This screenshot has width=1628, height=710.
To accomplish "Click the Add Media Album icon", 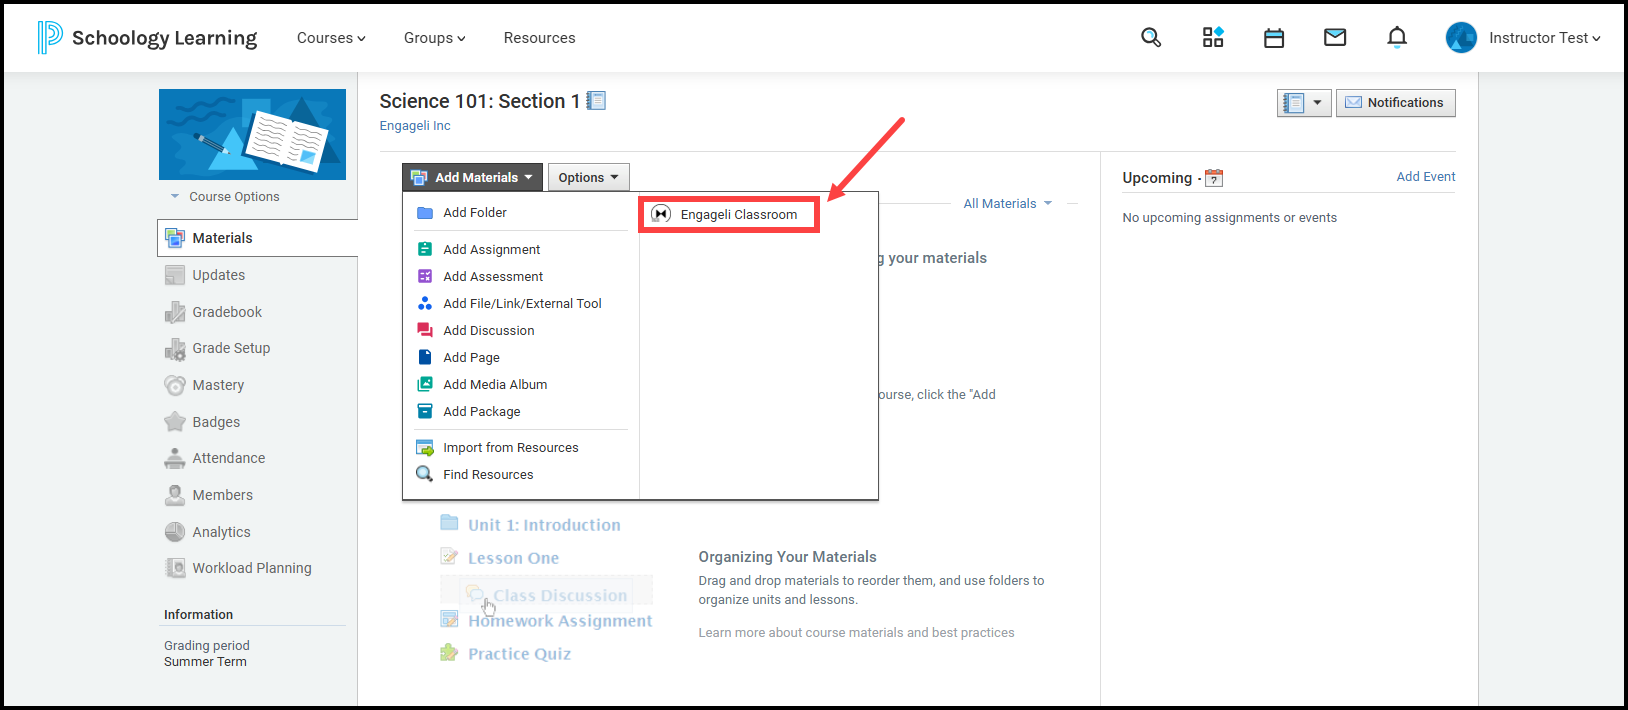I will [425, 385].
